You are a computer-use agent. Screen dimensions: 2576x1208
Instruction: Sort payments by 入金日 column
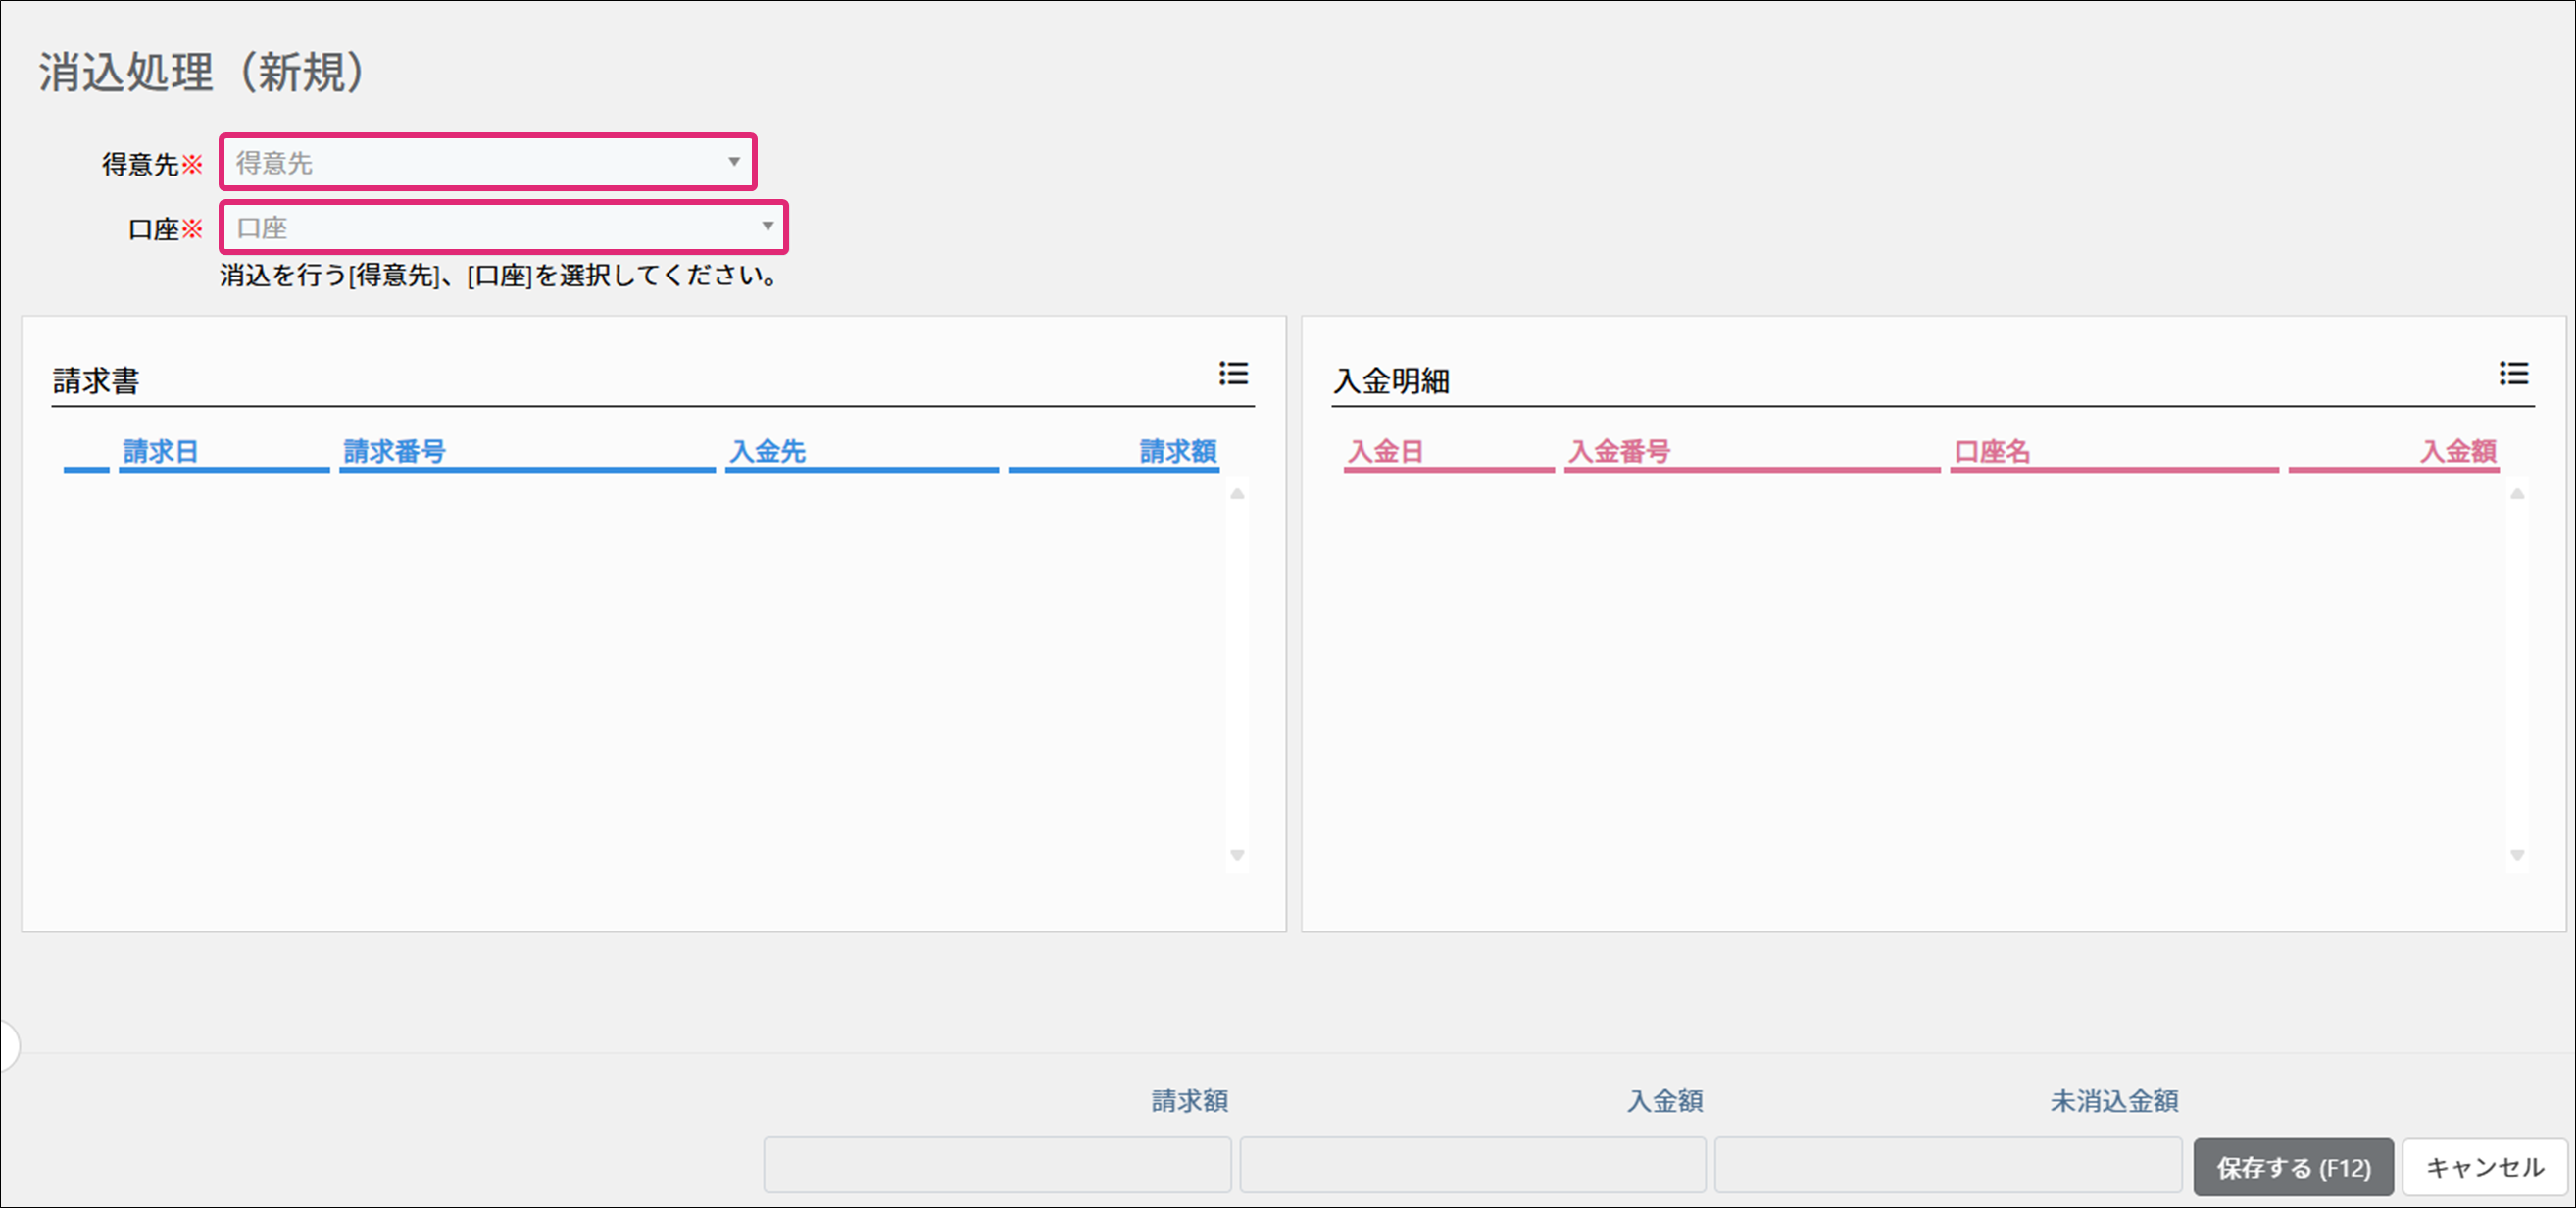(1385, 452)
